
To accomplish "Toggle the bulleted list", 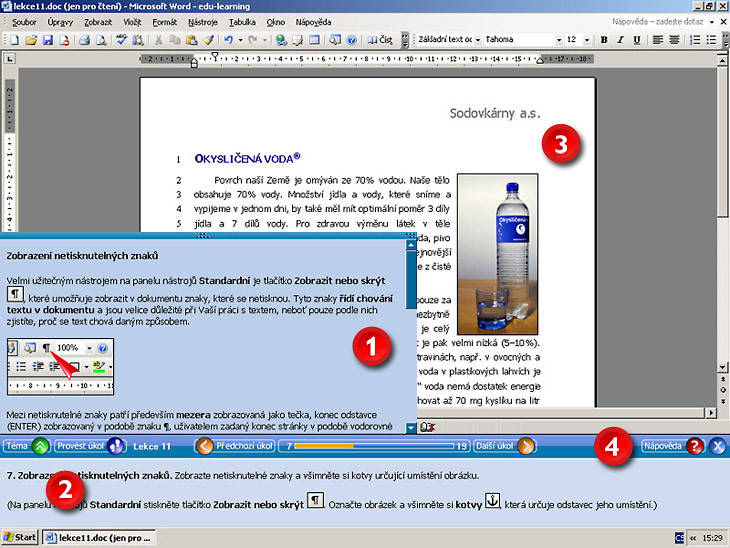I will pos(711,40).
